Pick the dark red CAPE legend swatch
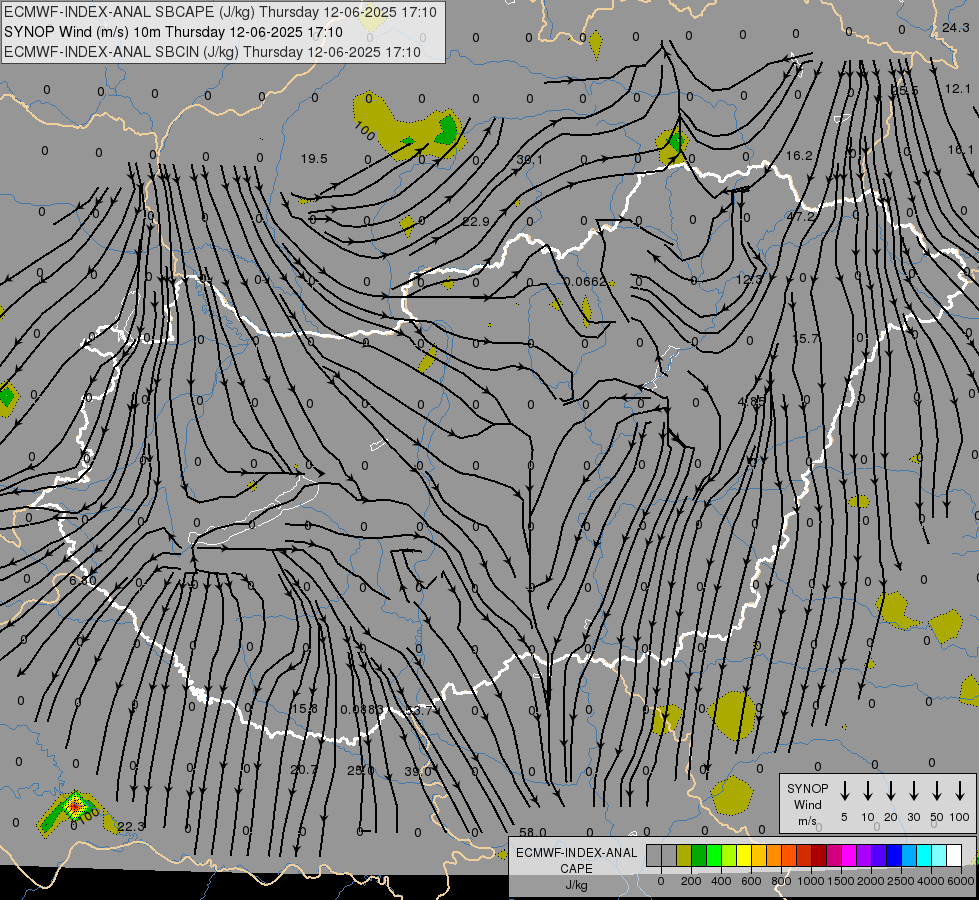979x900 pixels. point(819,856)
